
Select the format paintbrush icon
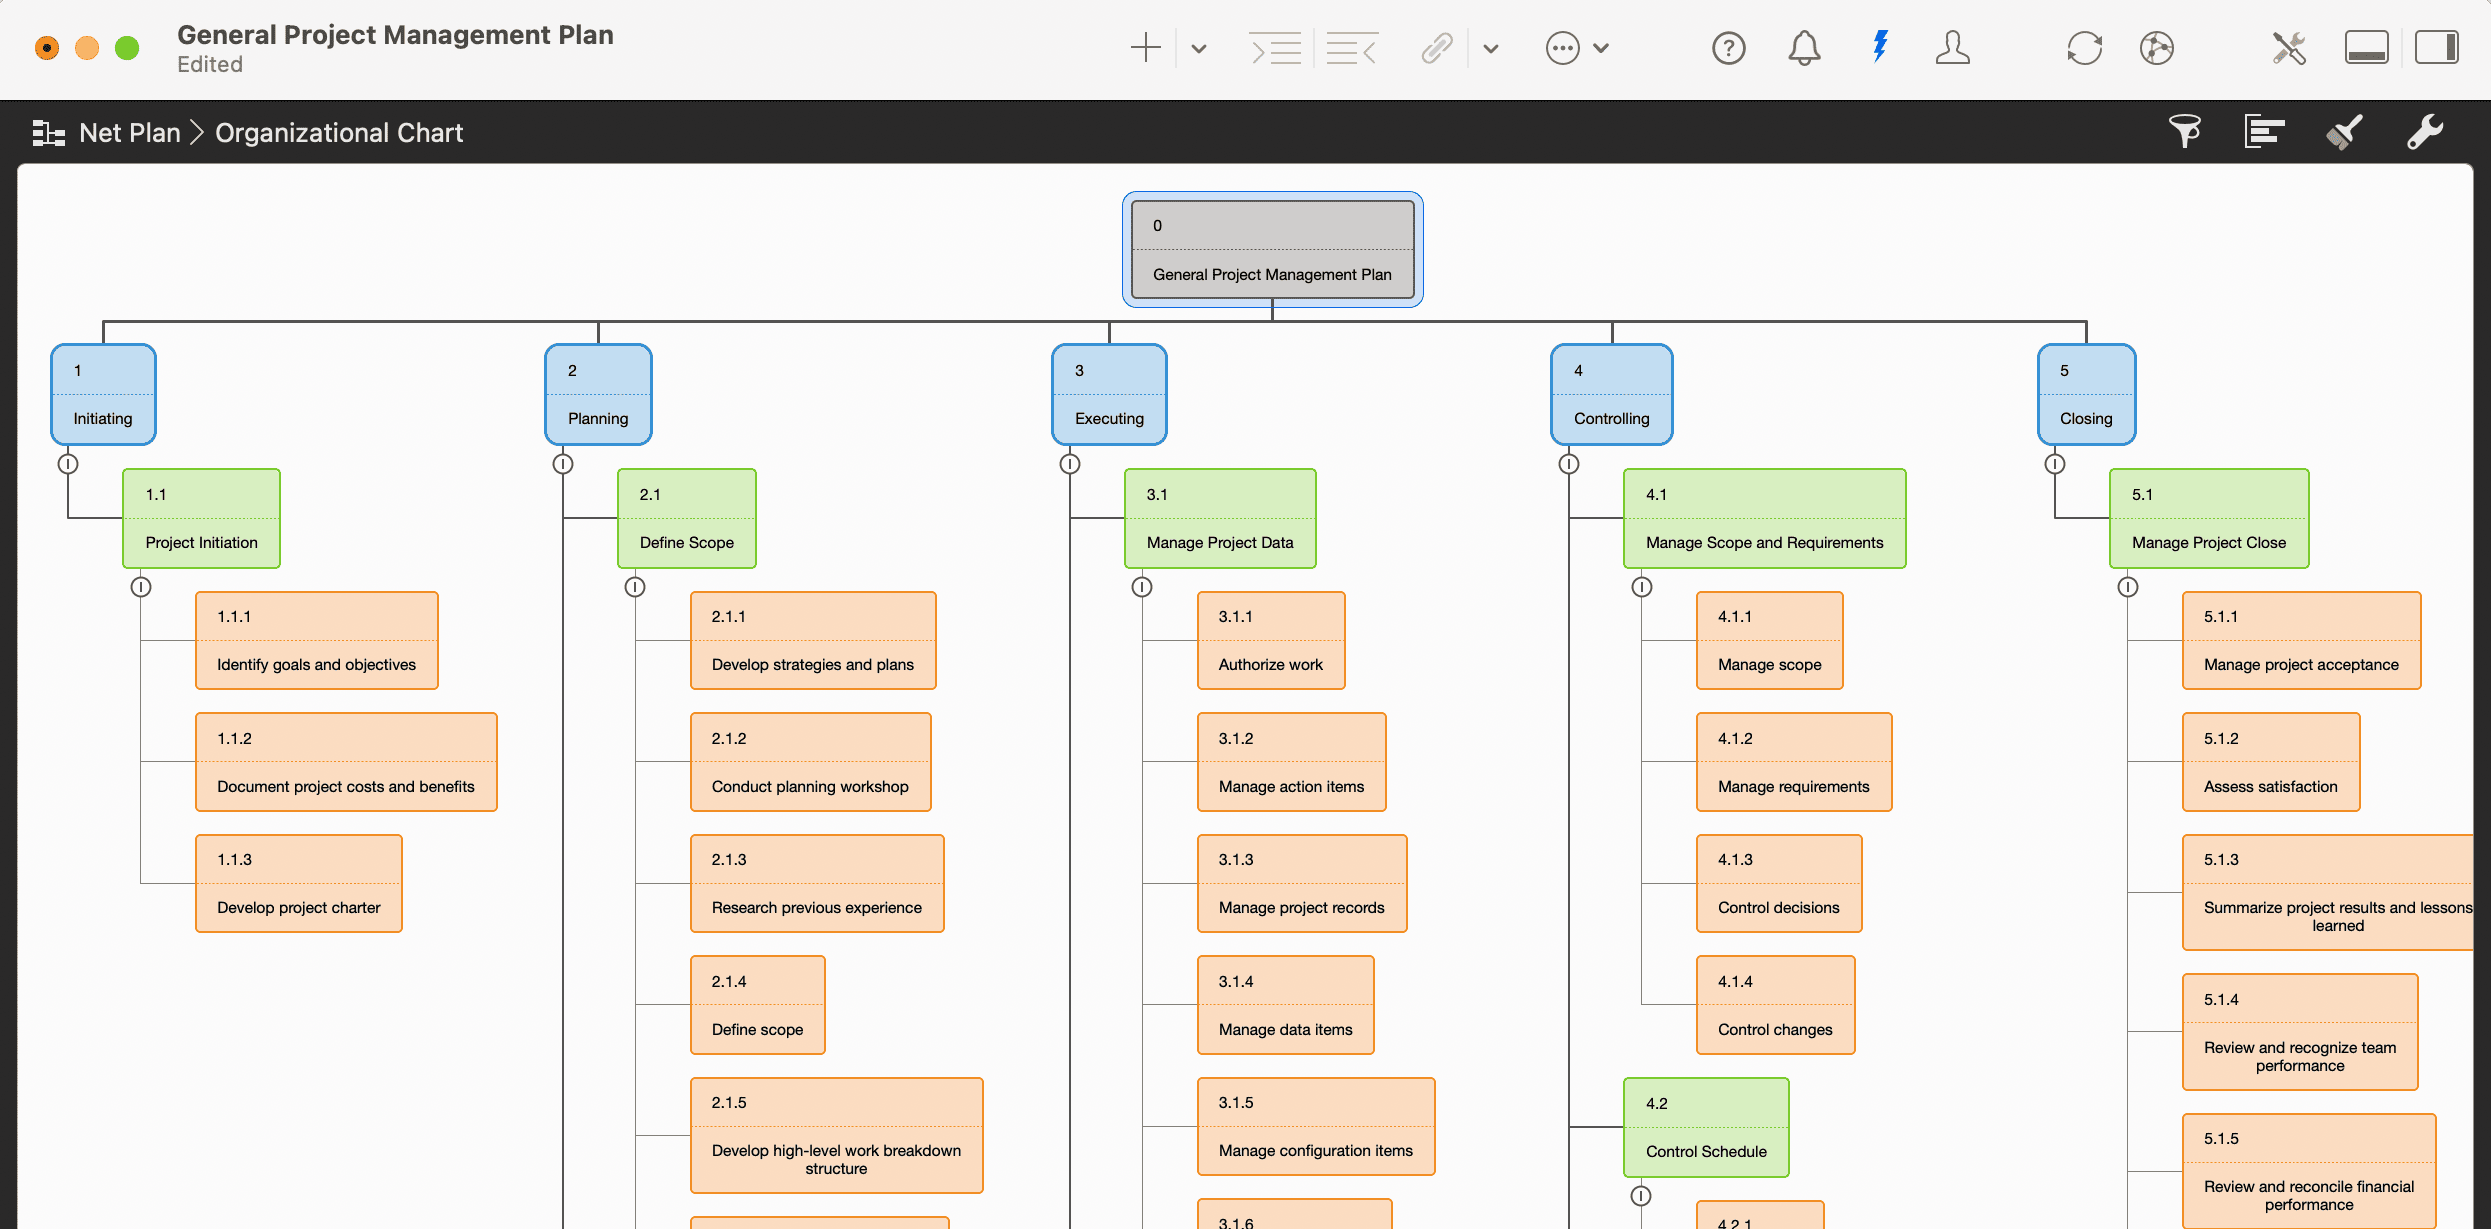click(x=2344, y=131)
